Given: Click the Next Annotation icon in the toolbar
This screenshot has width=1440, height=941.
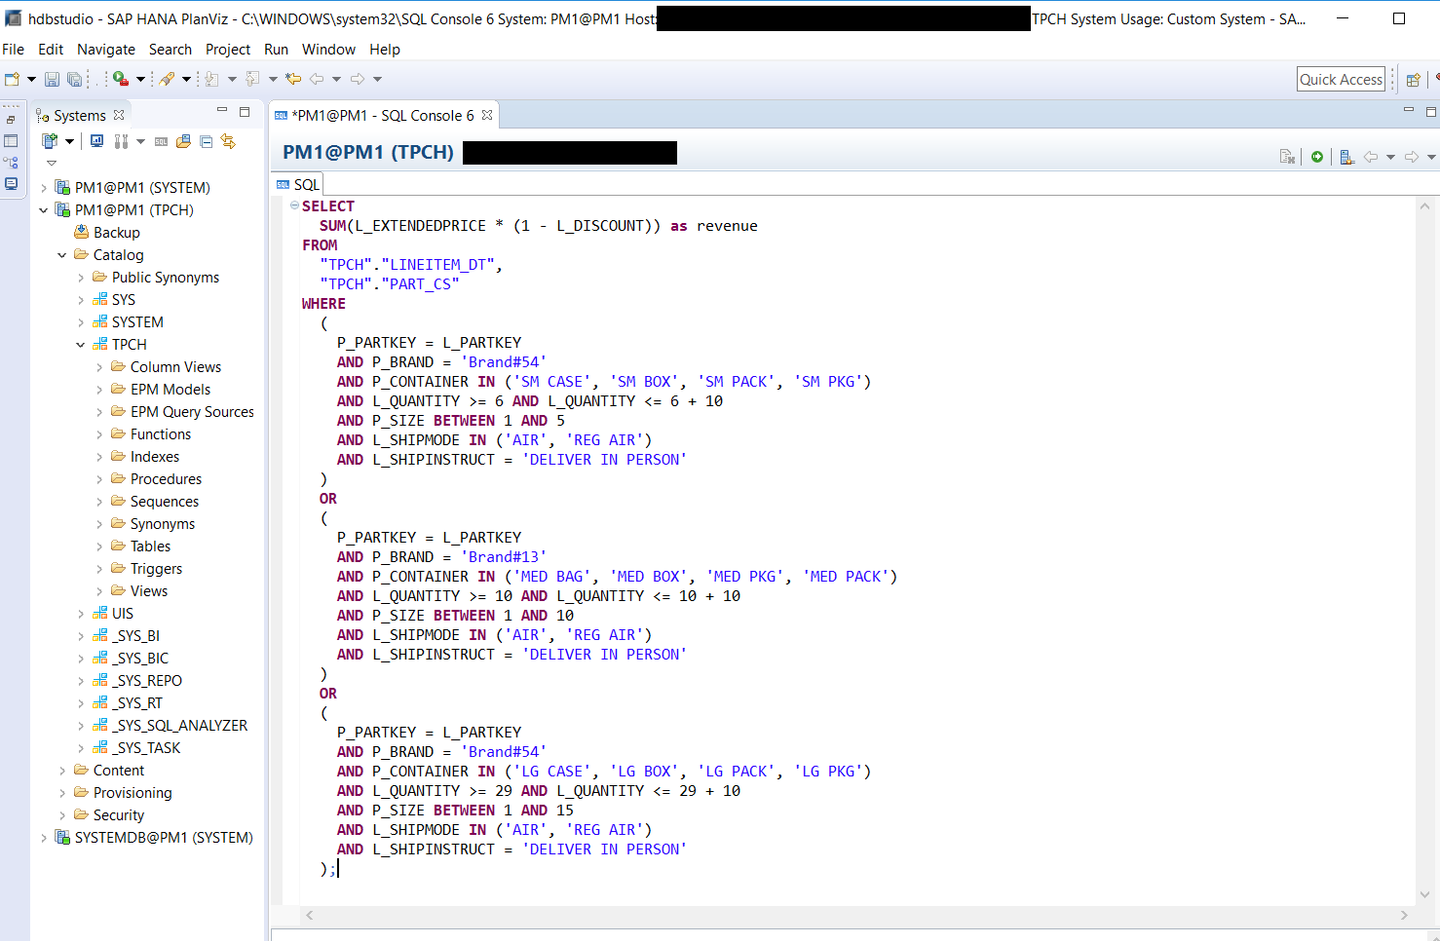Looking at the screenshot, I should pyautogui.click(x=211, y=79).
